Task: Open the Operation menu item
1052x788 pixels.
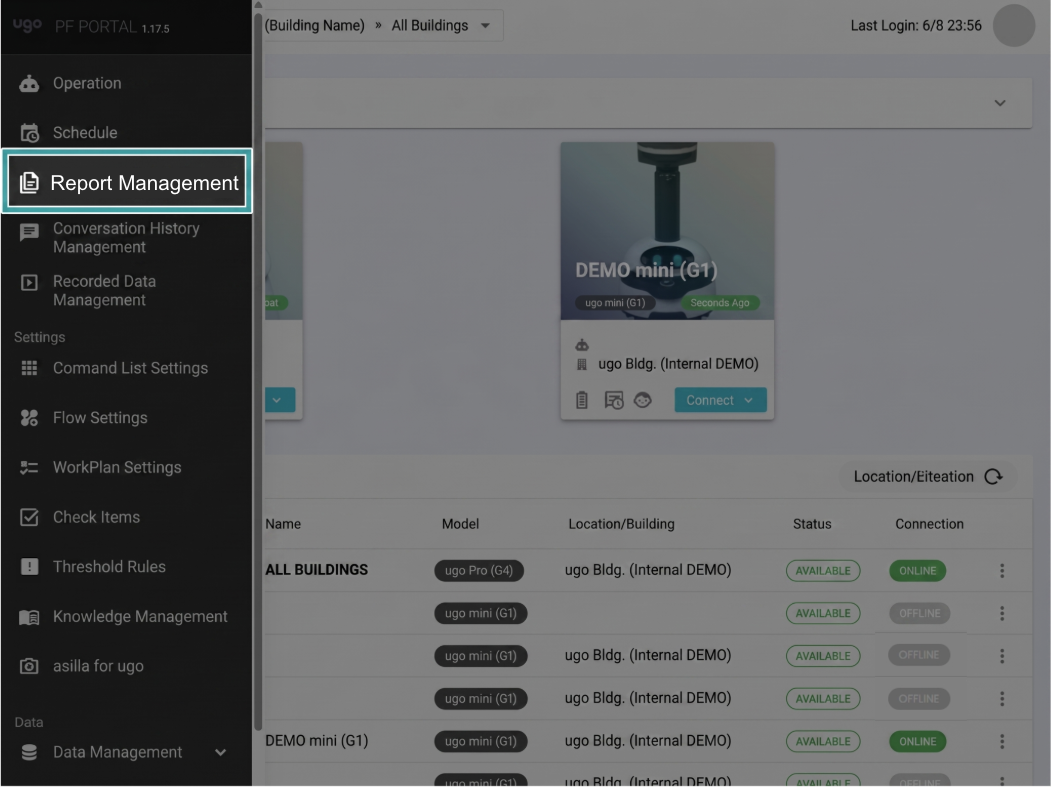Action: [x=126, y=83]
